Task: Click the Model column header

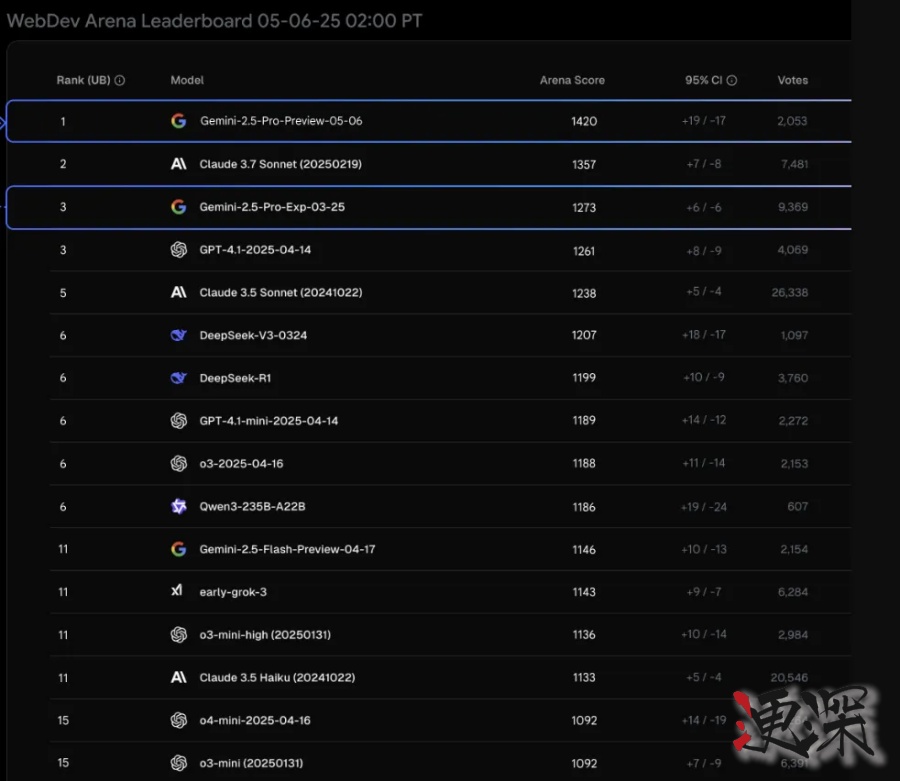Action: [187, 80]
